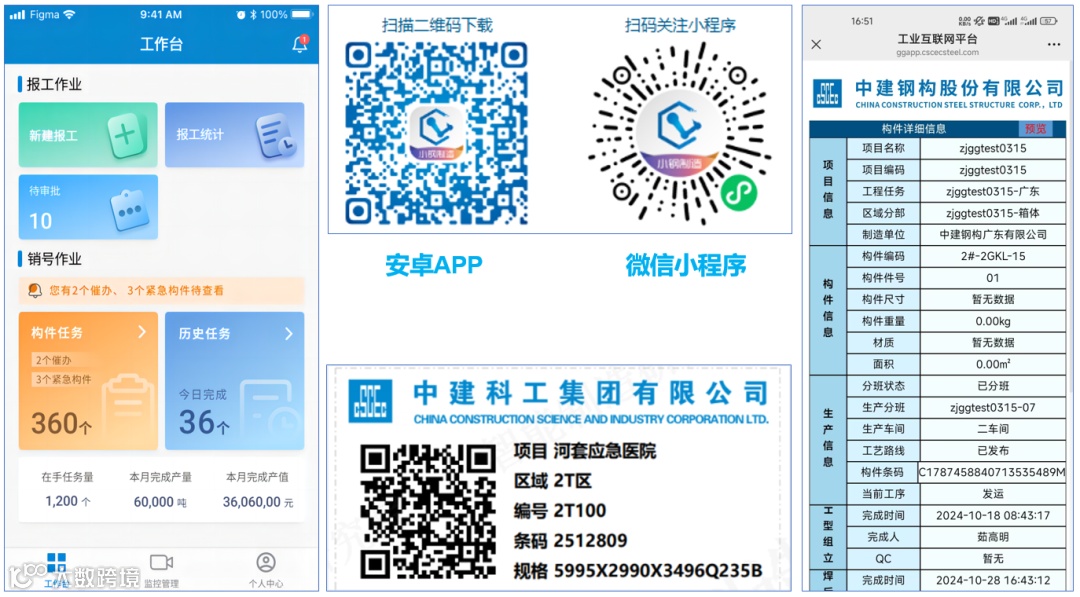The image size is (1080, 597).
Task: Click the Wi-Fi icon in Figma status bar
Action: [69, 14]
